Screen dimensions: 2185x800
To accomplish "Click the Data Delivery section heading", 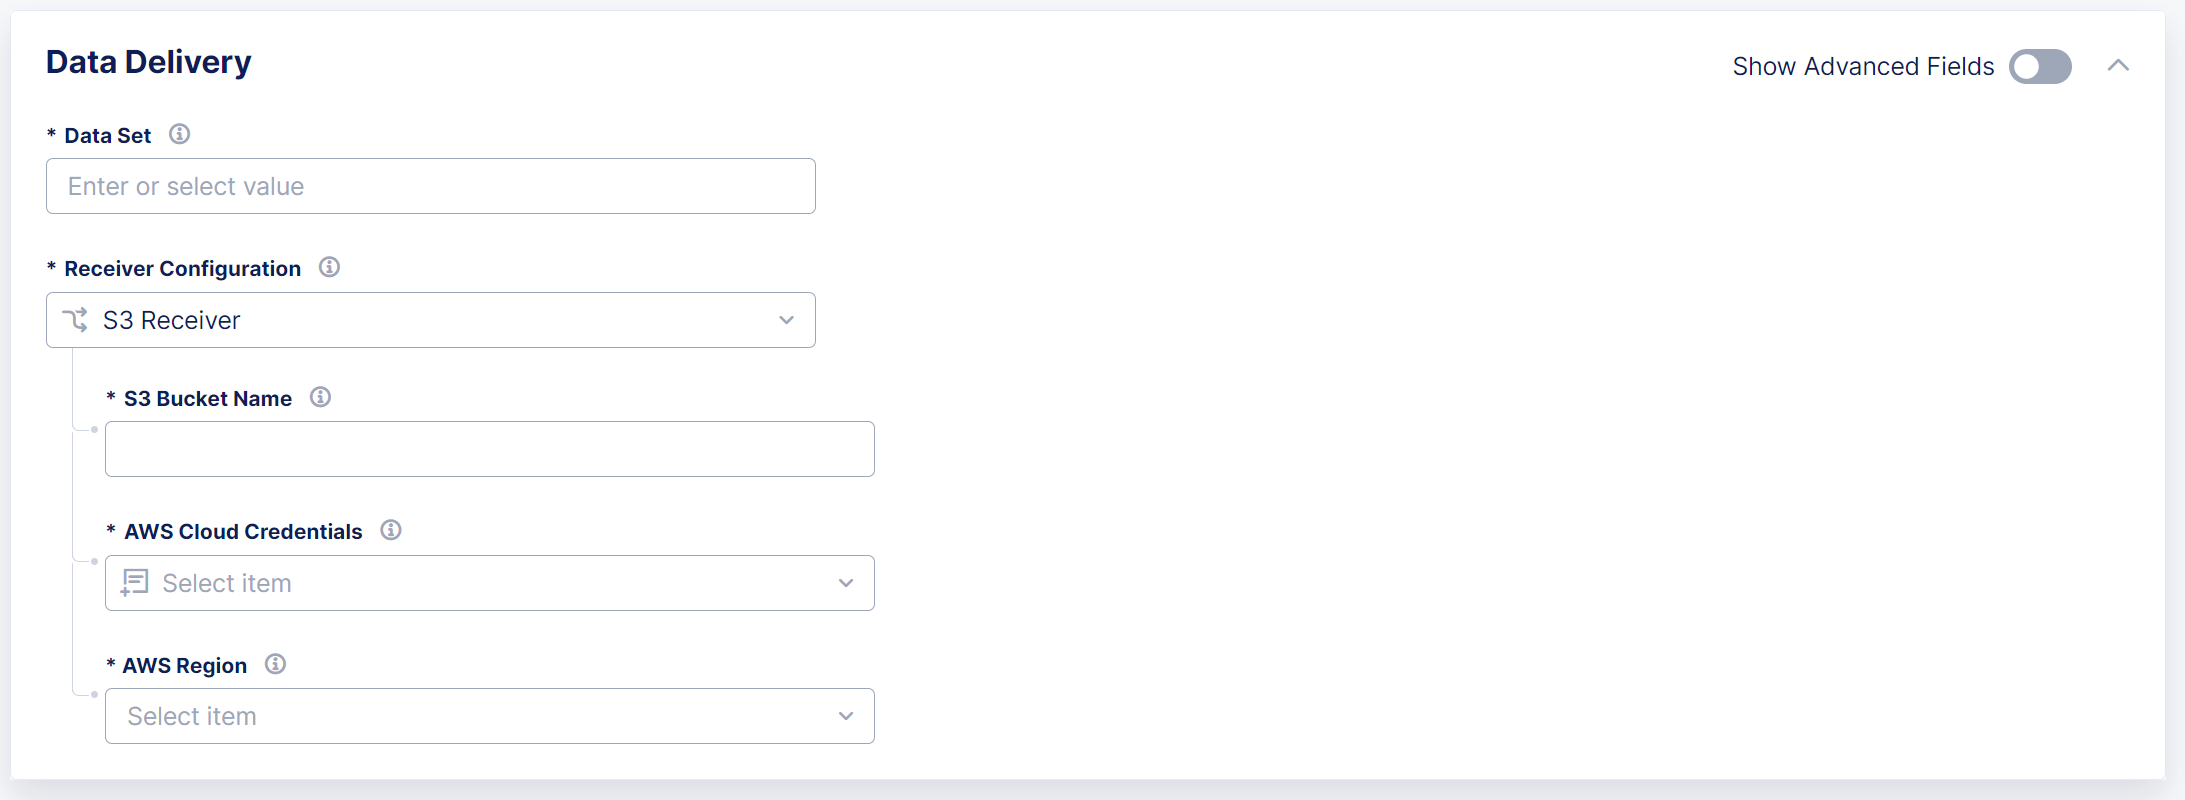I will [148, 62].
